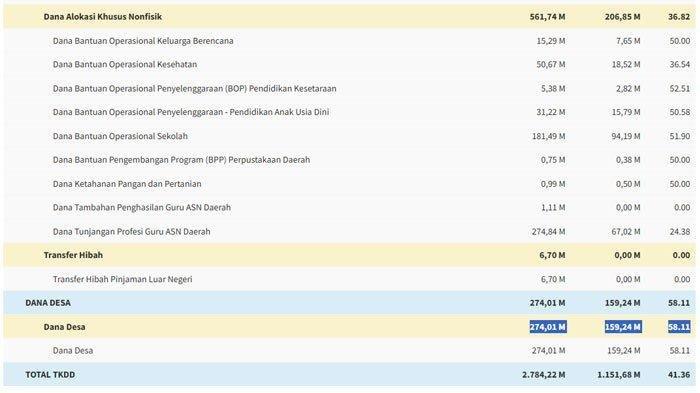Select the TOTAL TKDD summary row

[x=350, y=374]
